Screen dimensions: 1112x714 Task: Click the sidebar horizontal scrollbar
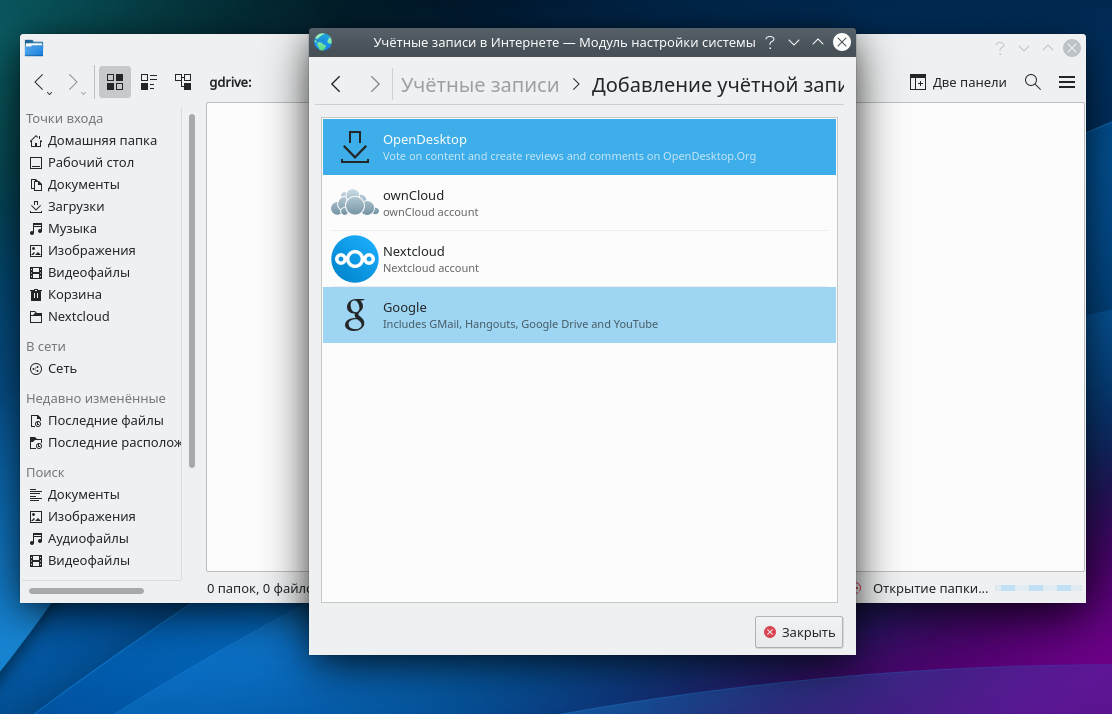click(x=87, y=591)
